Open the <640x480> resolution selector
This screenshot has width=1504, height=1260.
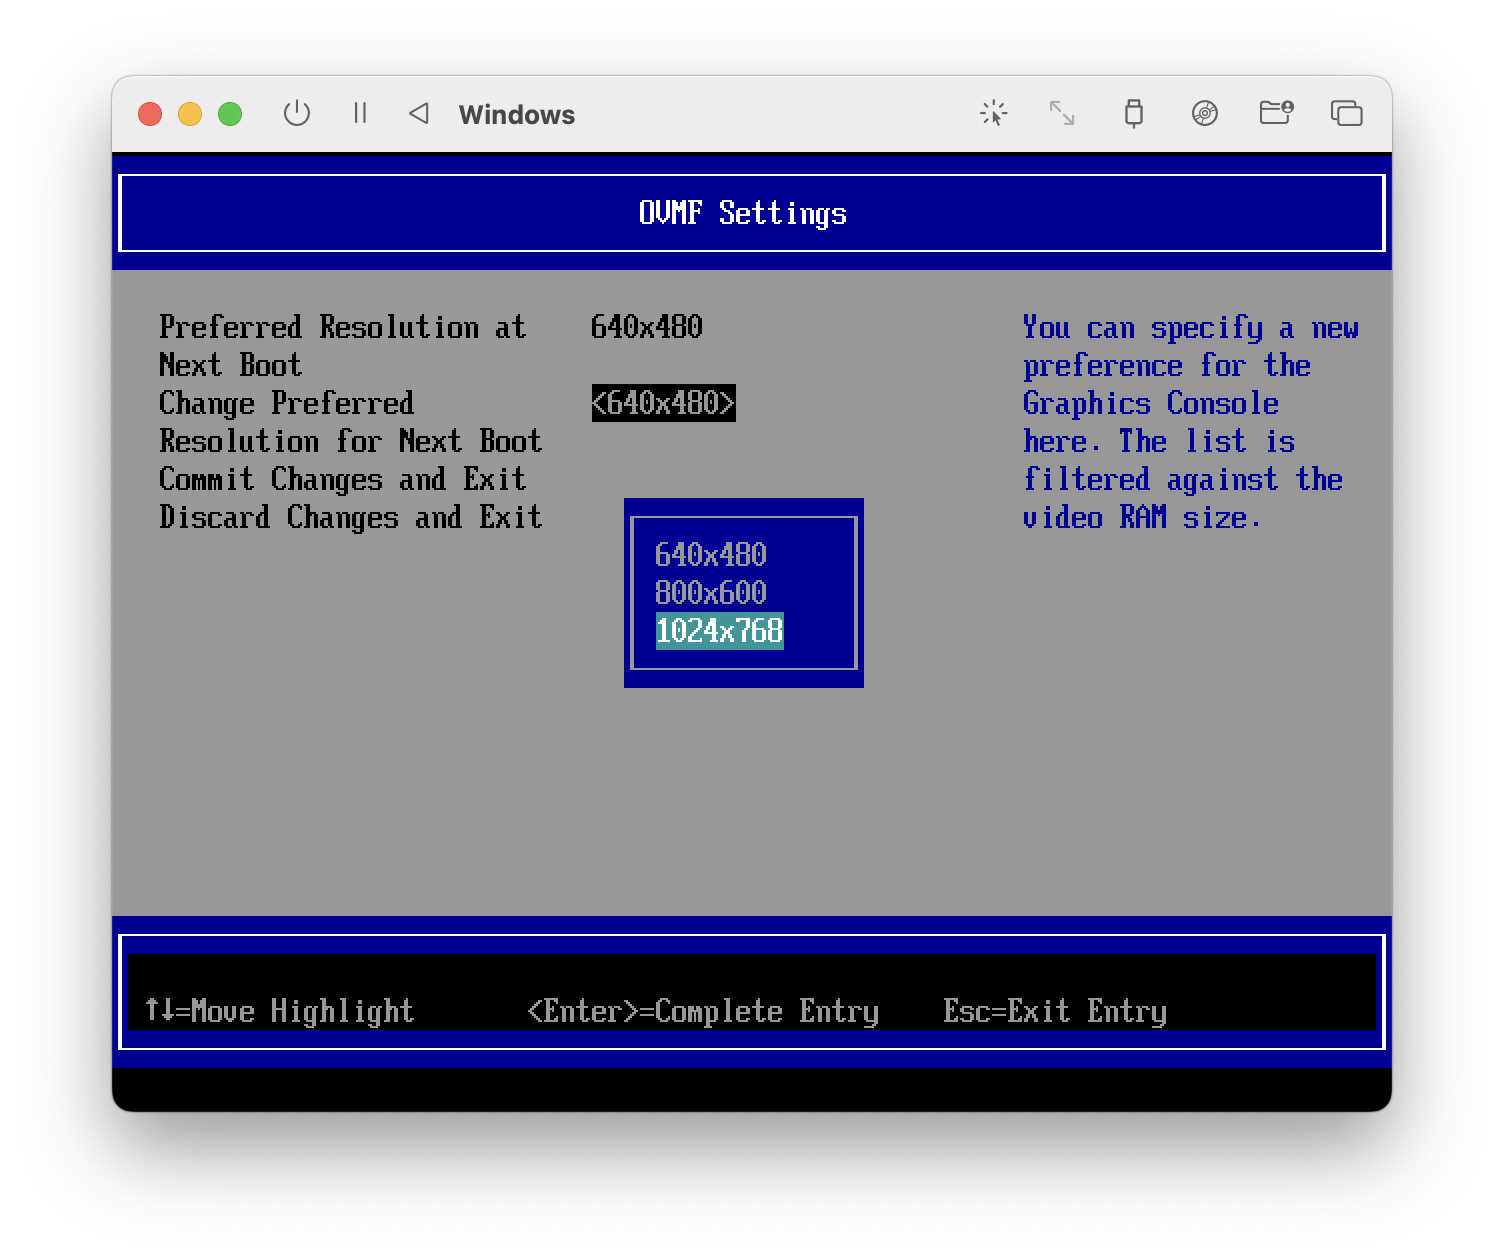[x=664, y=403]
